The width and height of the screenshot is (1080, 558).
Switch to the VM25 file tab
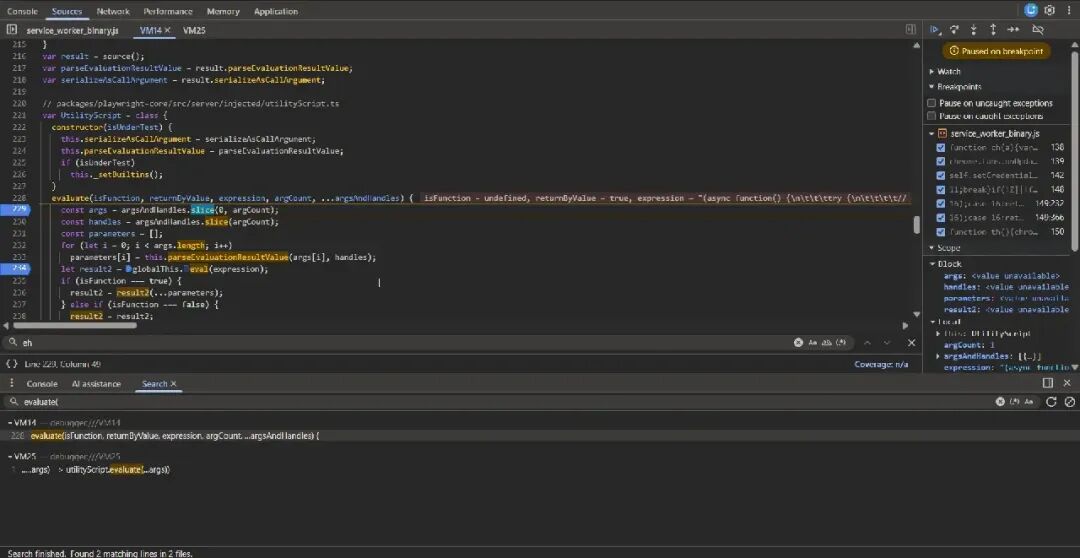point(194,30)
